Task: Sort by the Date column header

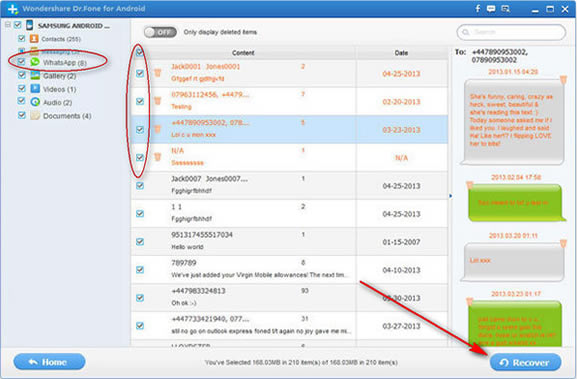Action: (x=401, y=53)
